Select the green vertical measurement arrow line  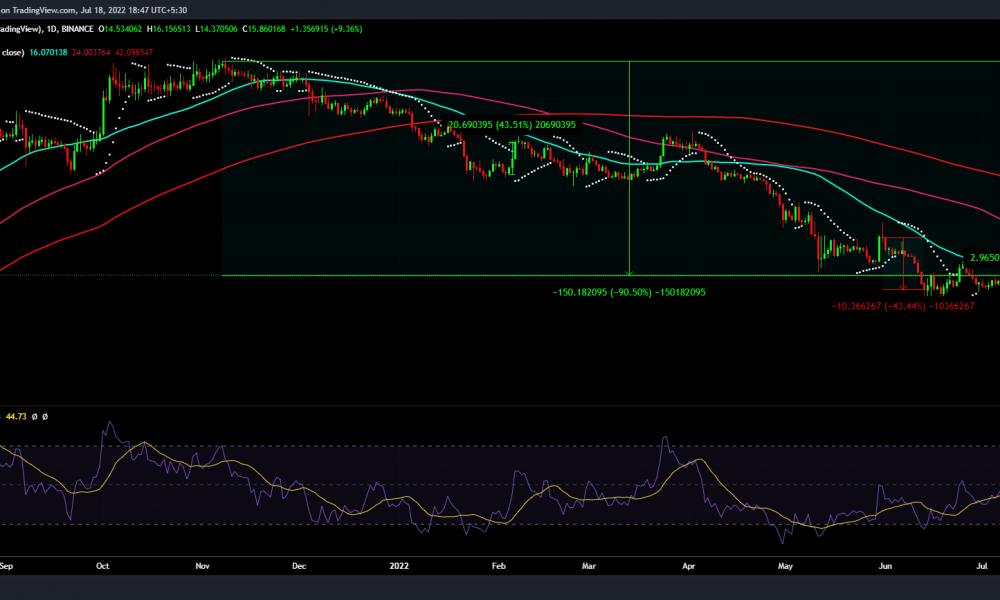(x=629, y=169)
